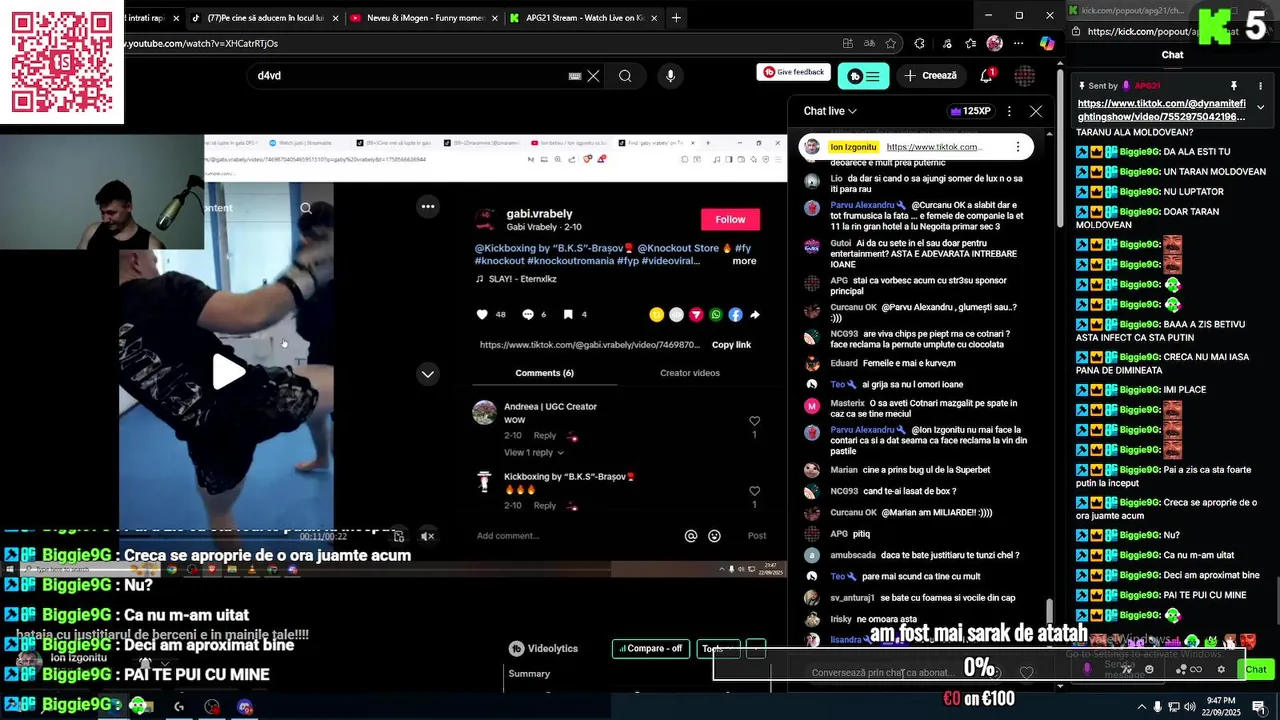Follow gabi.vrabely on TikTok
Image resolution: width=1280 pixels, height=720 pixels.
pos(730,219)
